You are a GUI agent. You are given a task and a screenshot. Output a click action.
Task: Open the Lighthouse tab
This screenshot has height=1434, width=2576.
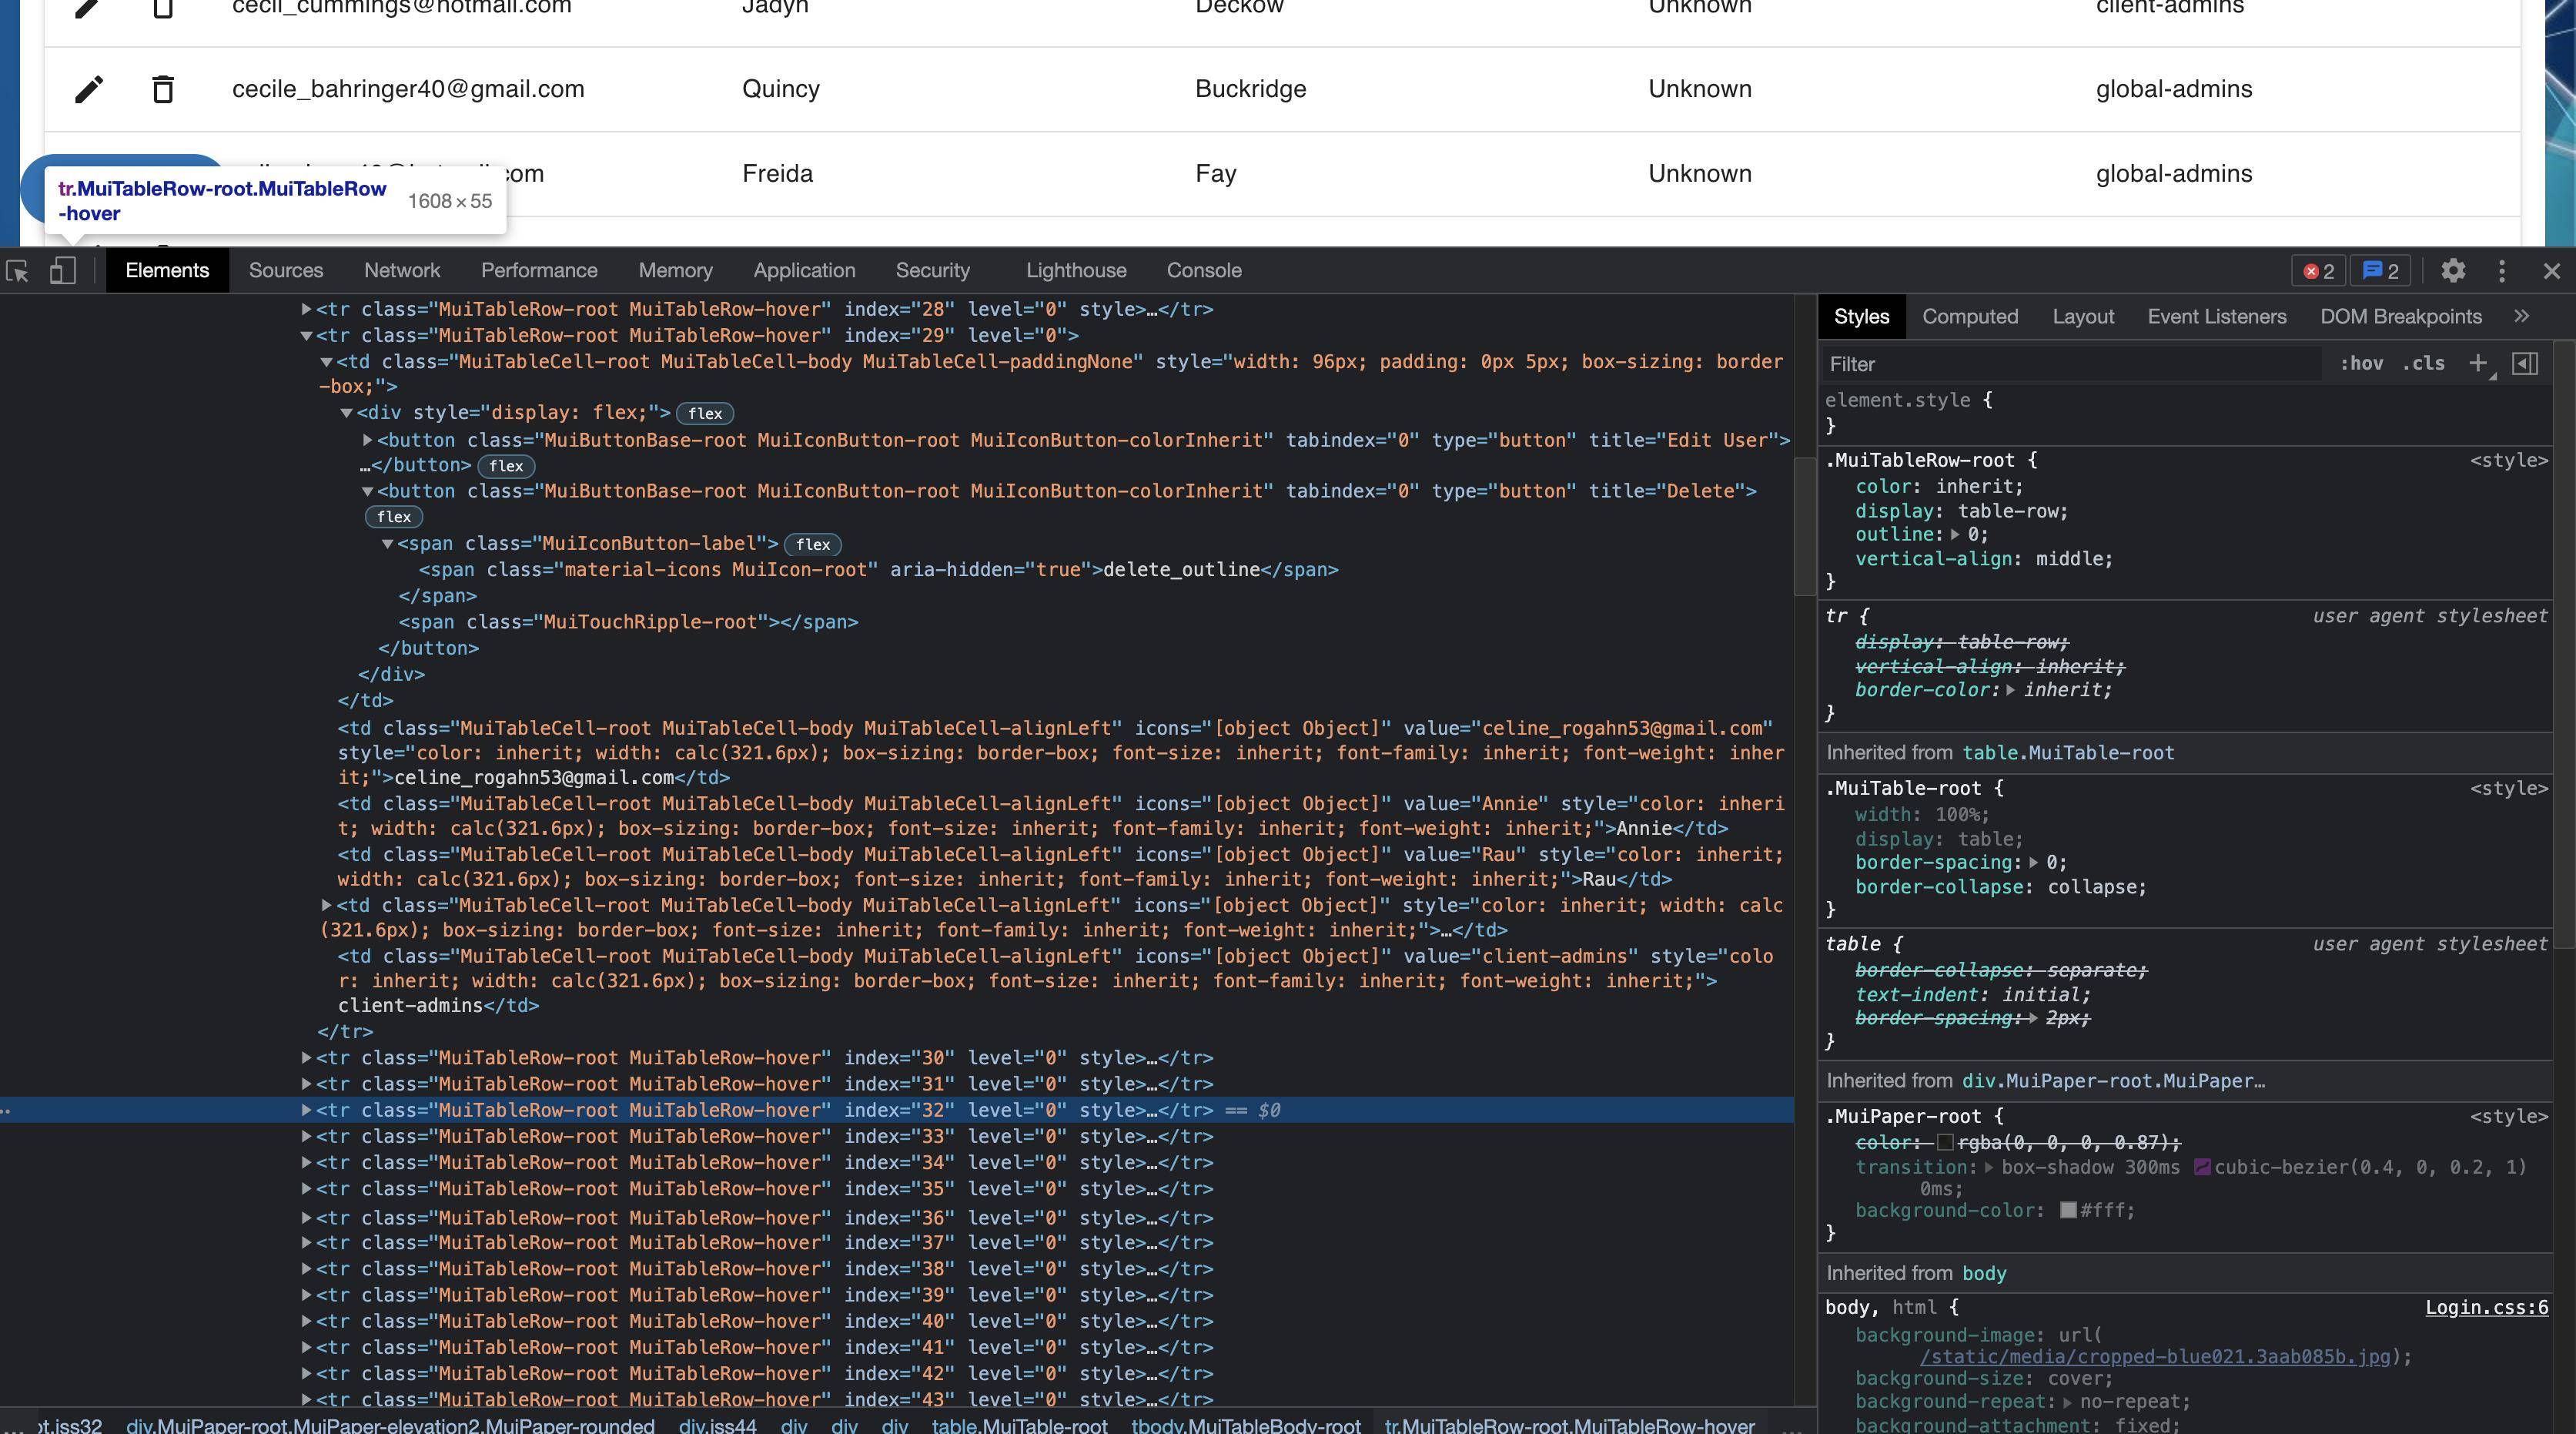click(1076, 271)
